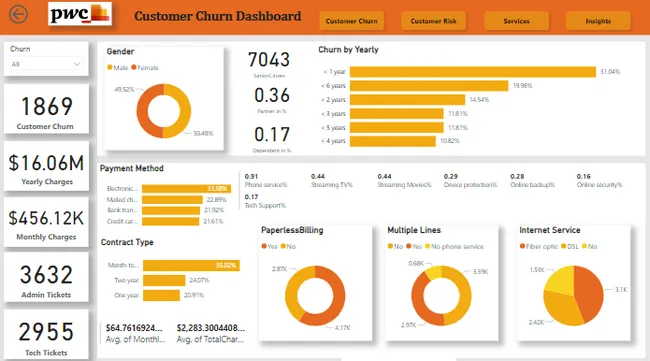This screenshot has height=361, width=650.
Task: Select the < 6 years churn bar
Action: click(x=429, y=86)
